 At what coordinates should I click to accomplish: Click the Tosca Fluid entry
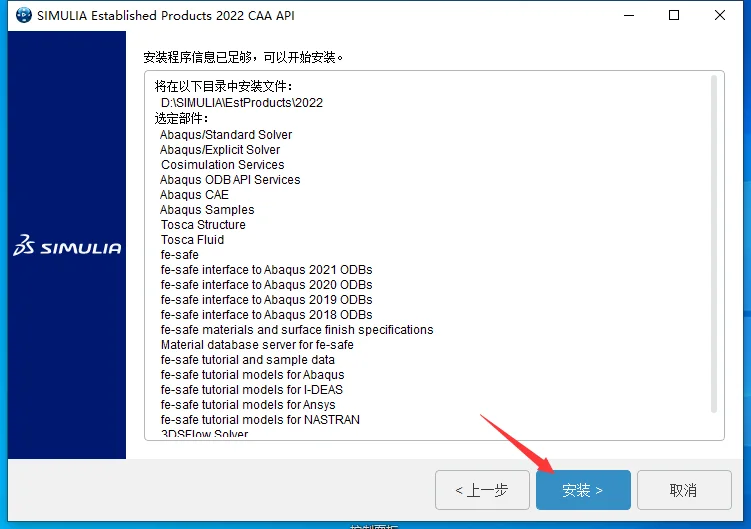click(193, 240)
